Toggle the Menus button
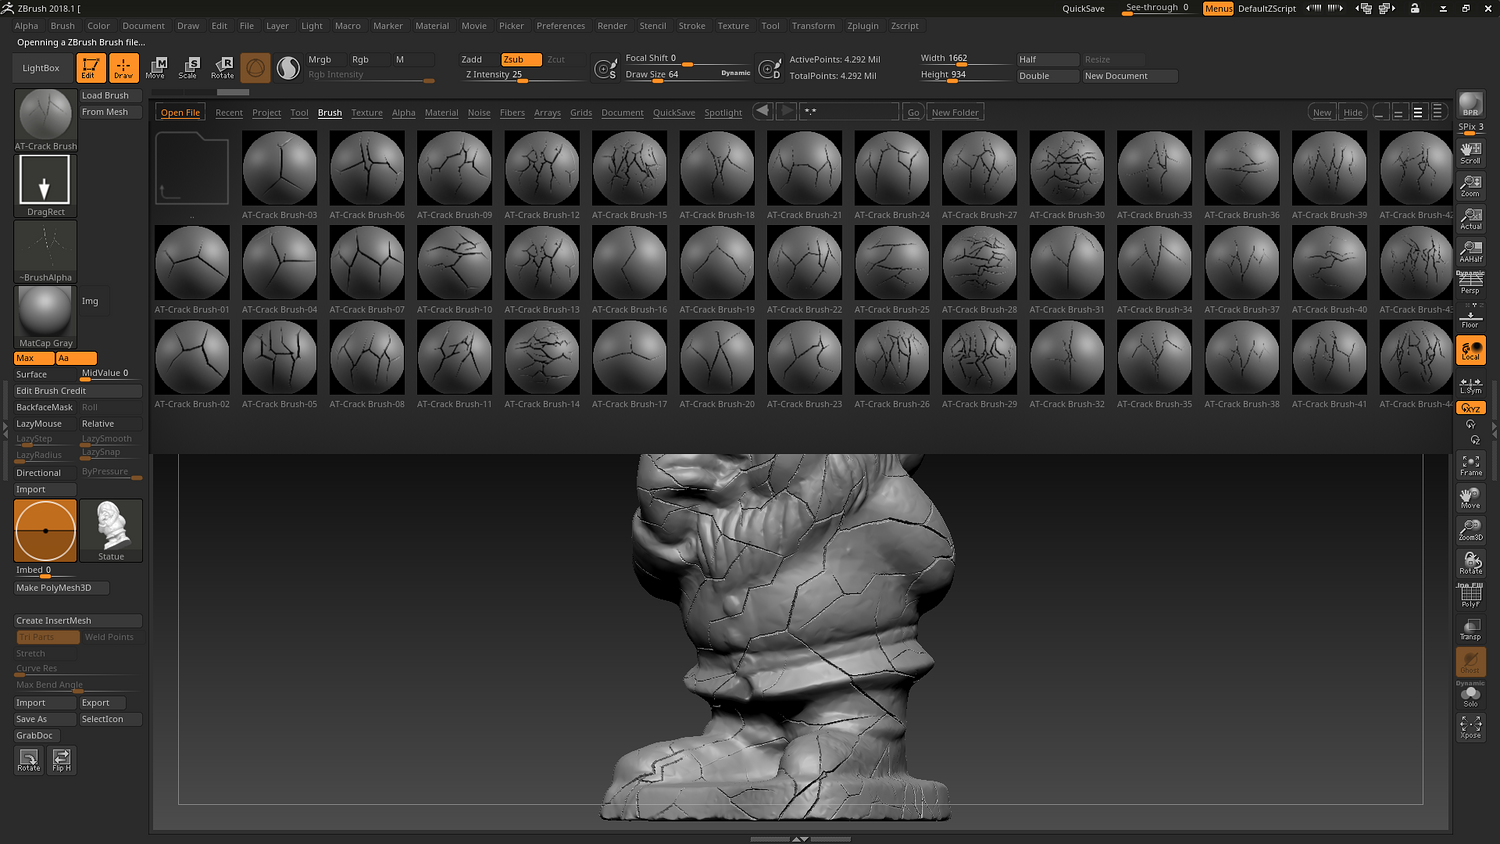The width and height of the screenshot is (1500, 844). tap(1218, 8)
